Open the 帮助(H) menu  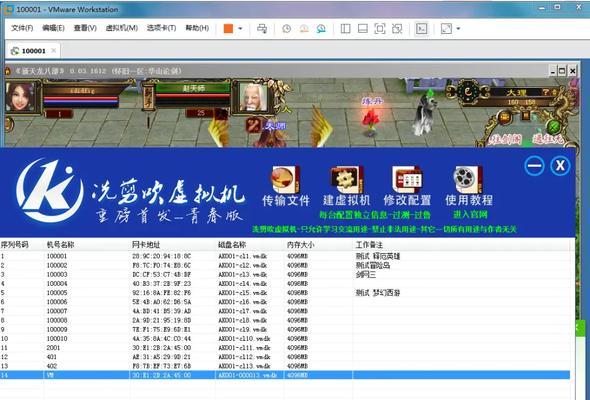[197, 28]
